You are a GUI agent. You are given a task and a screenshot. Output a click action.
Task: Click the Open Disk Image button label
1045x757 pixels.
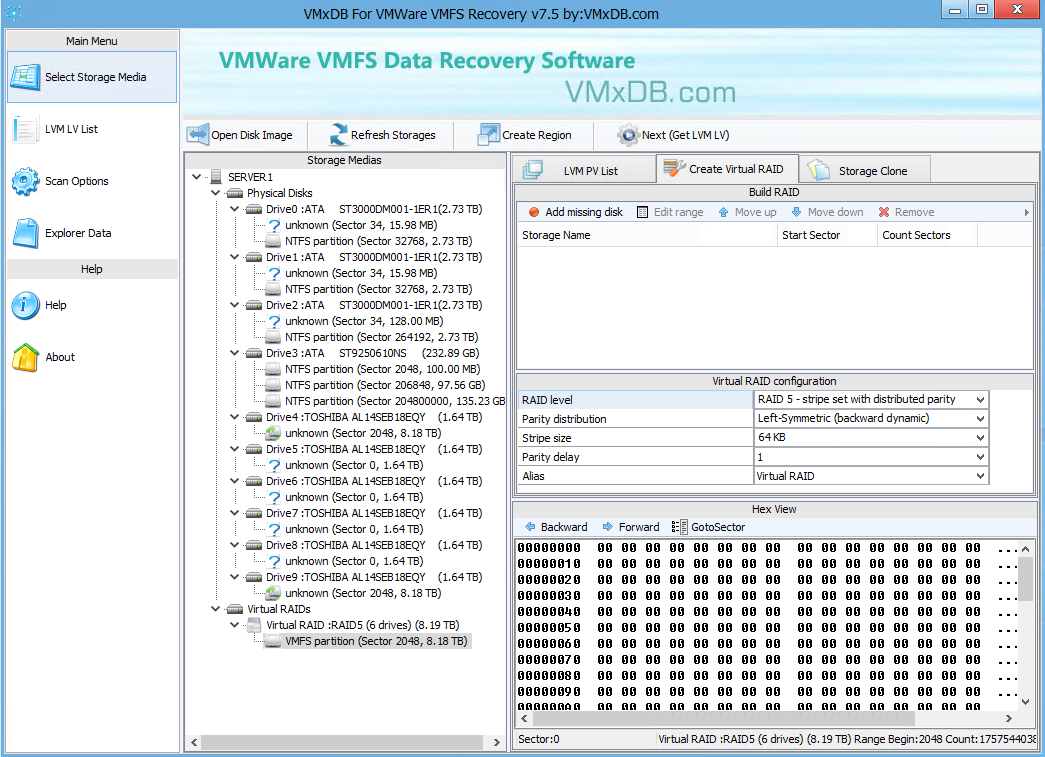point(252,135)
